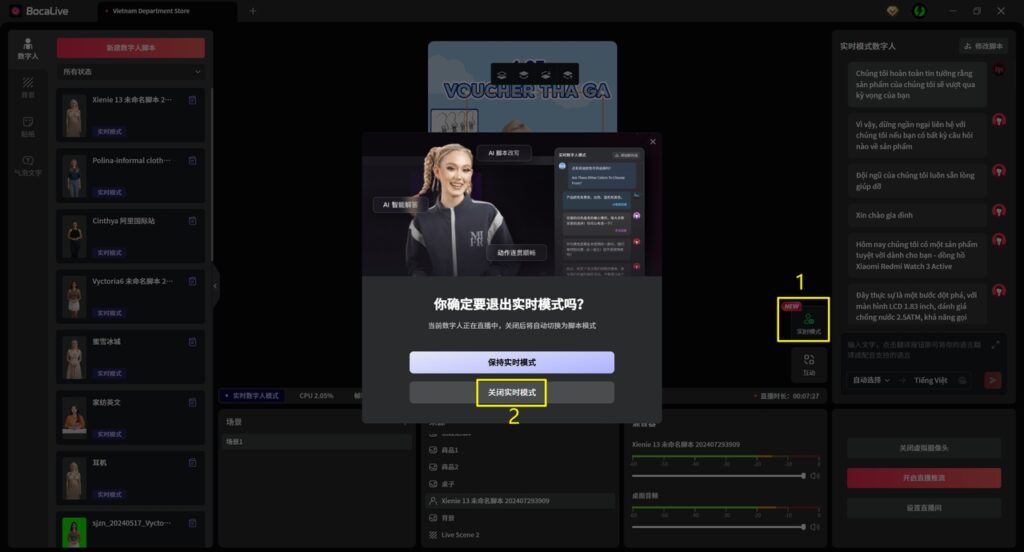Click the text input field in chat panel

[x=914, y=349]
